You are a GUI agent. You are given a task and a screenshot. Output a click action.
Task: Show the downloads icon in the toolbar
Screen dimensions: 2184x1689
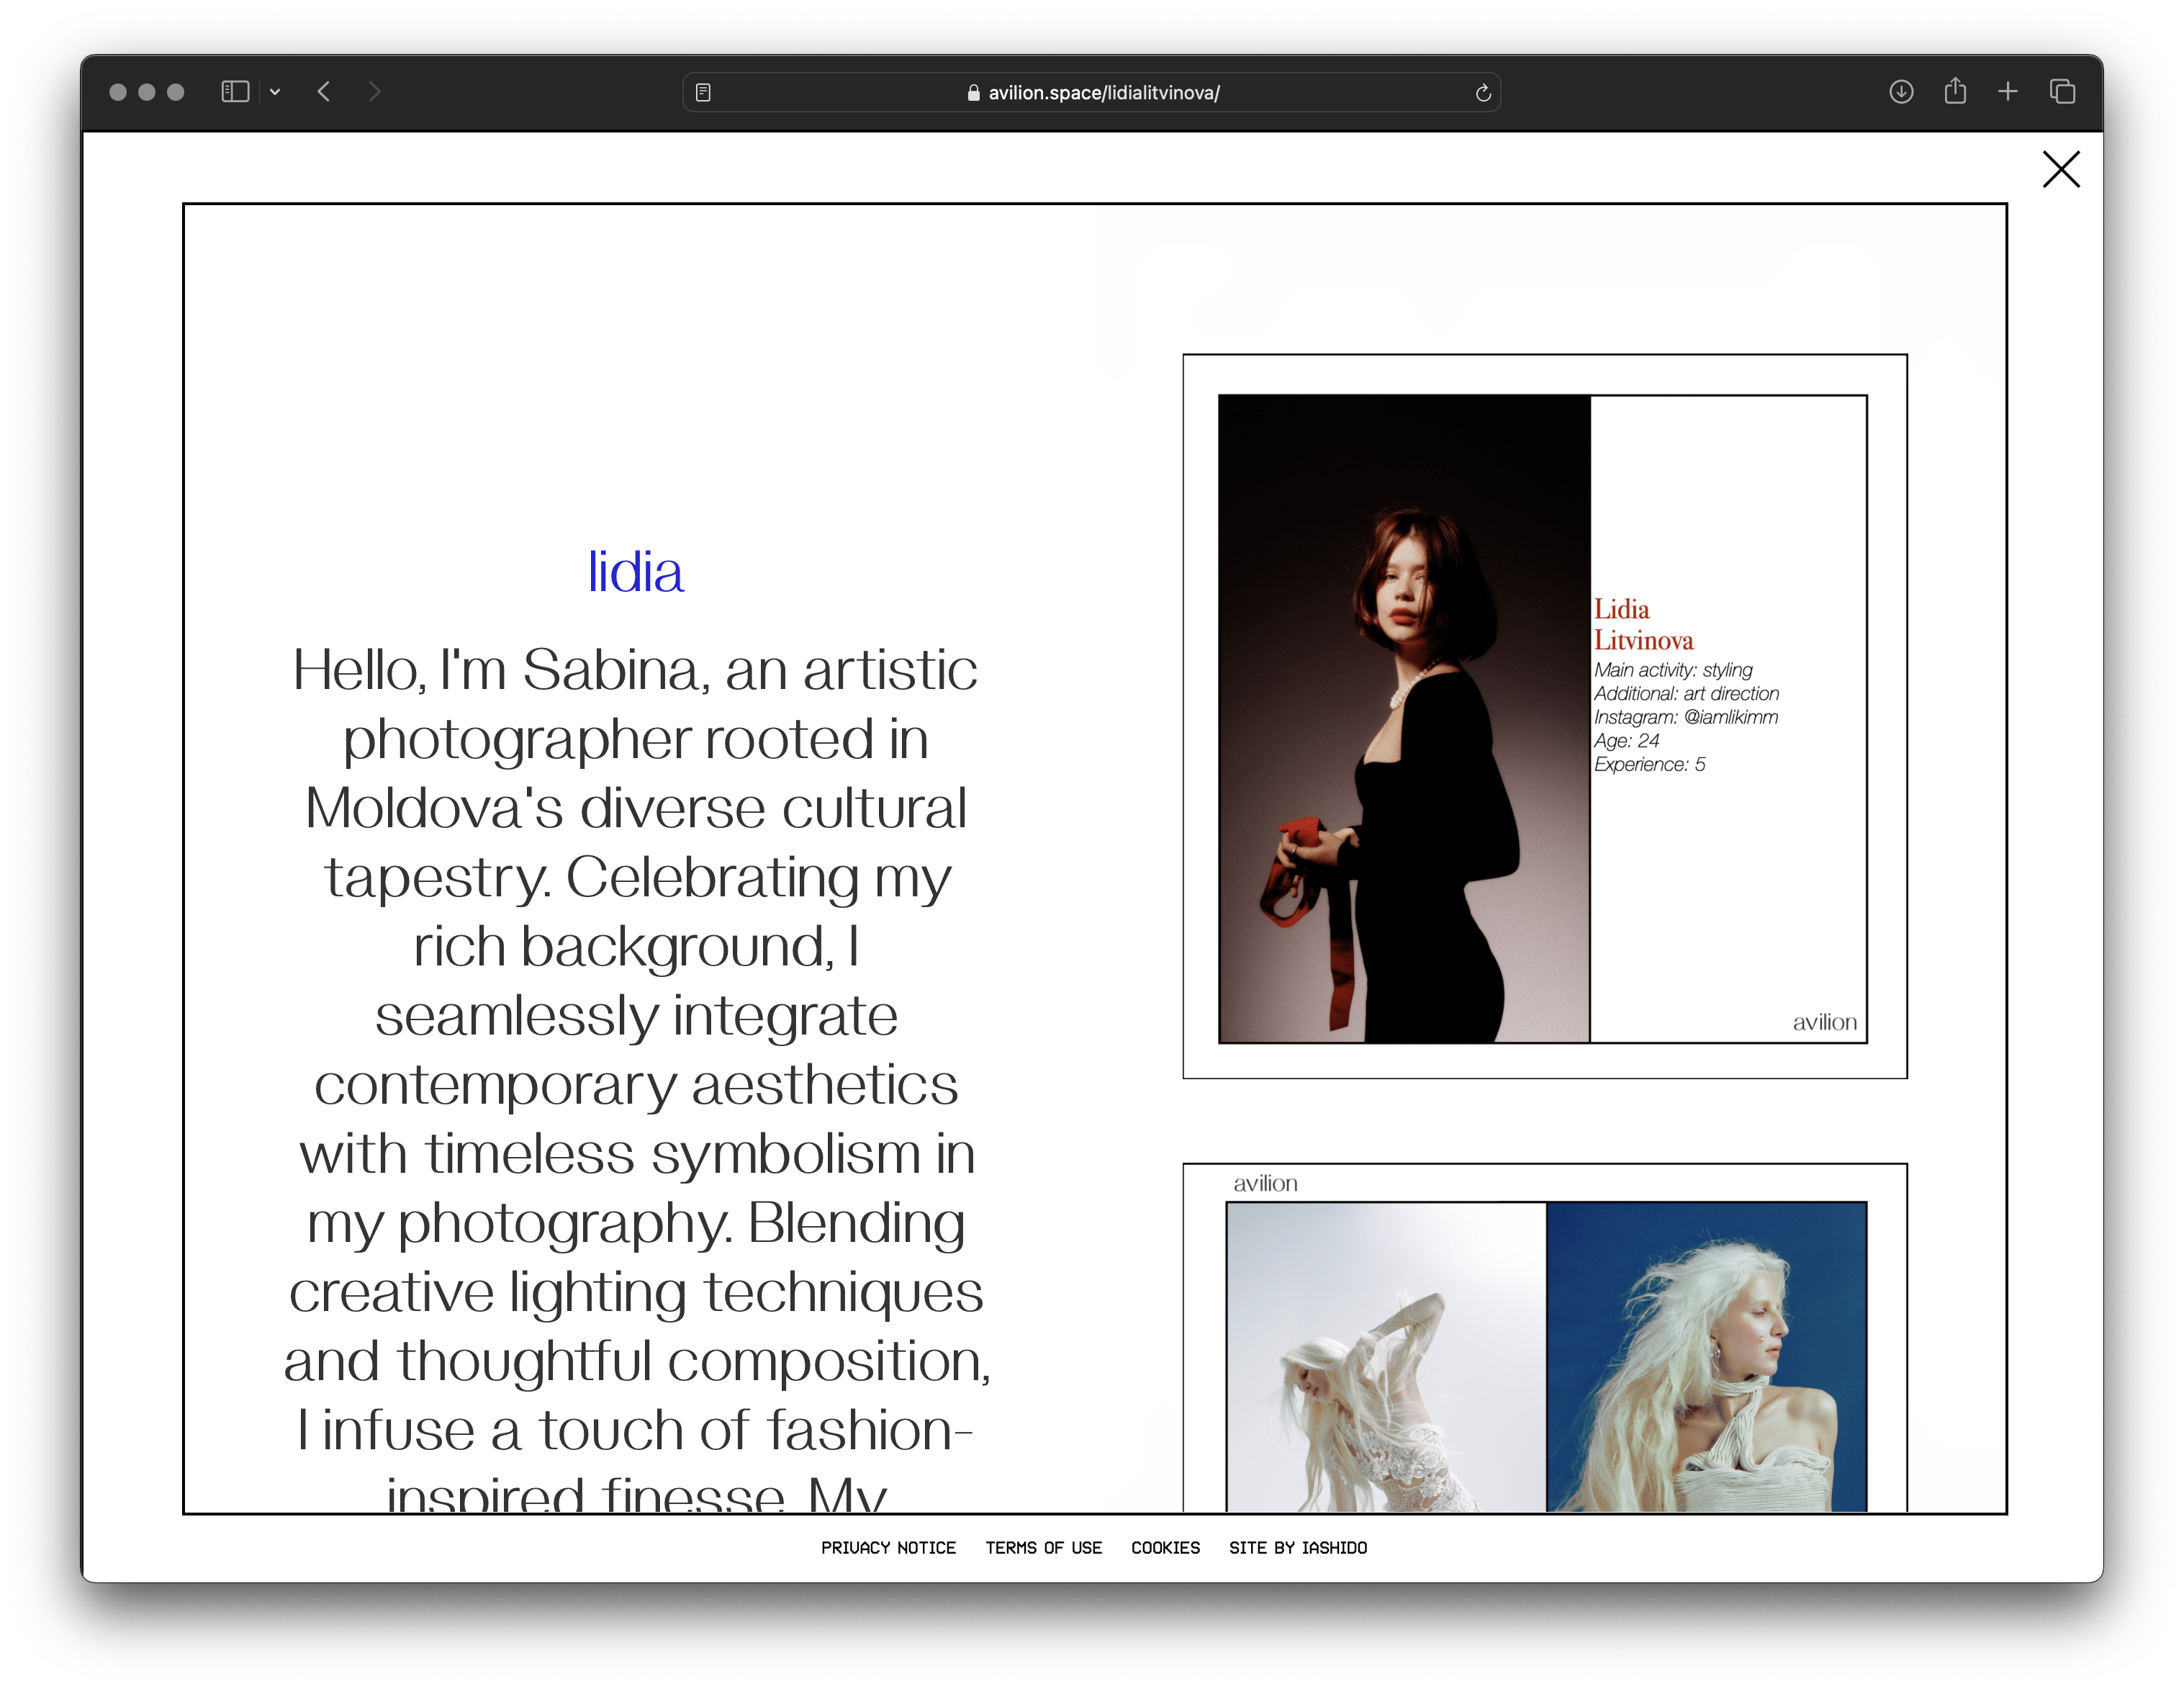[x=1901, y=92]
